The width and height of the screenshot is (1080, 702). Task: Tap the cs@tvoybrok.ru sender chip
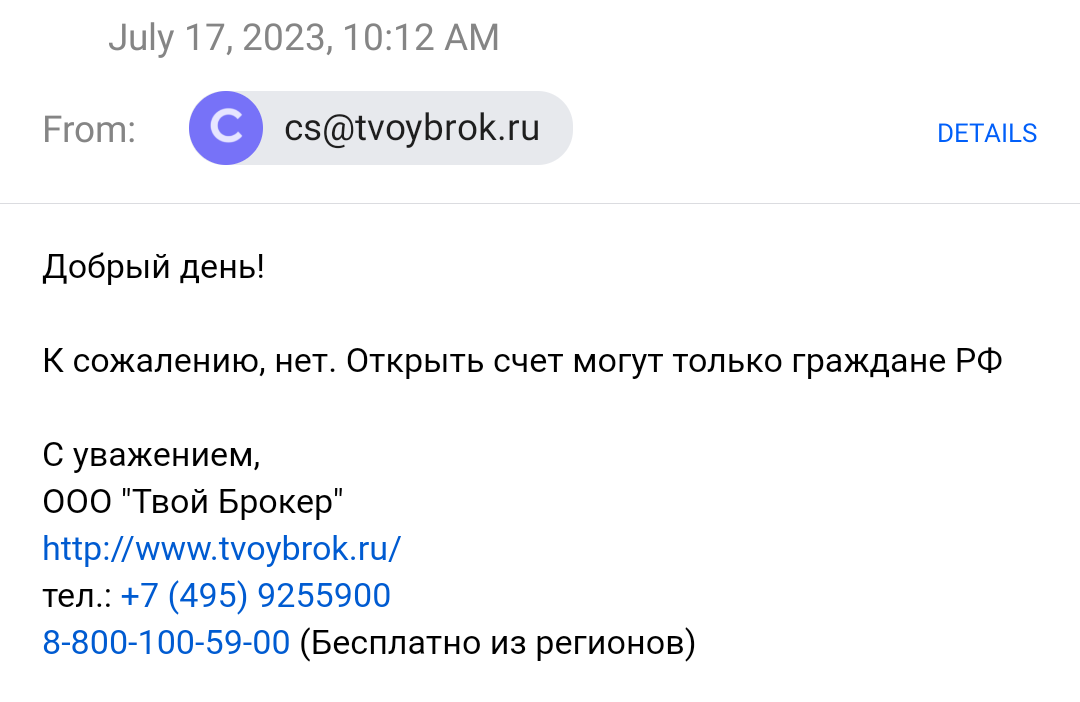(411, 128)
